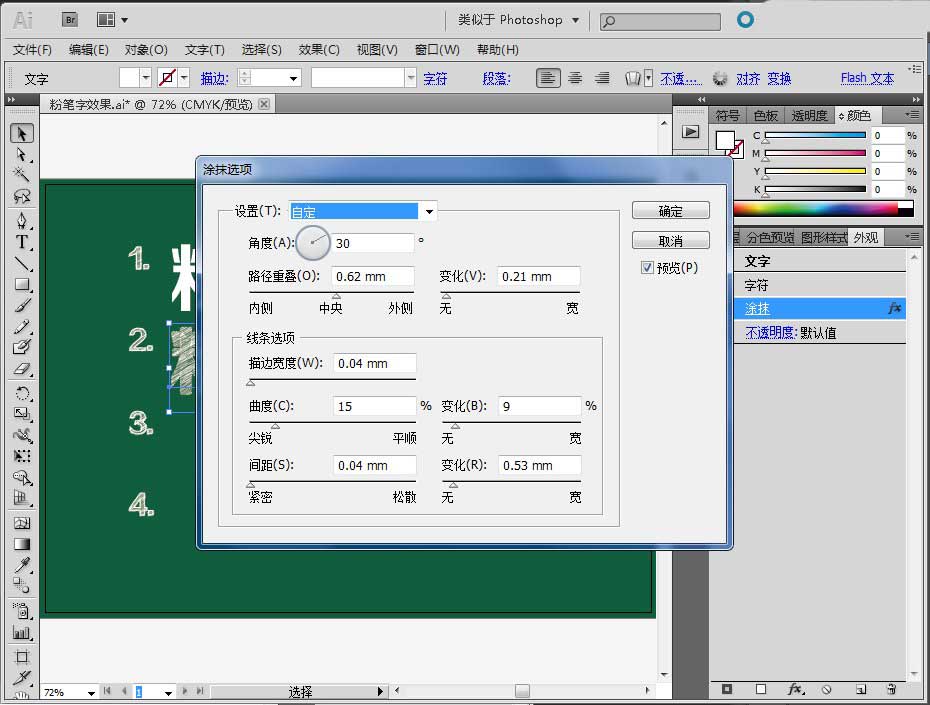This screenshot has width=930, height=705.
Task: Pick a color from the spectrum bar
Action: coord(820,207)
